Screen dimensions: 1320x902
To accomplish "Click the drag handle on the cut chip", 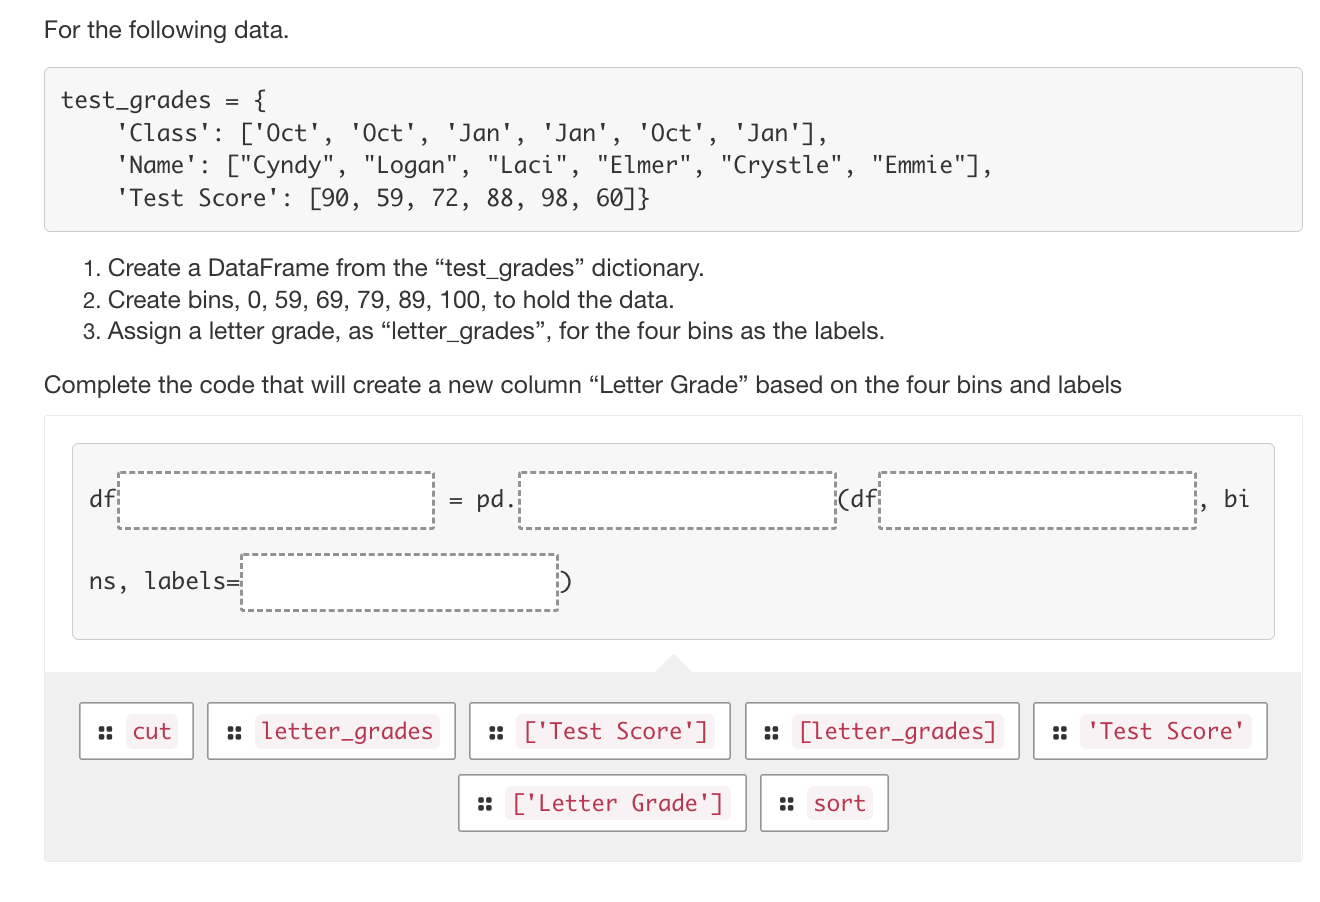I will tap(105, 732).
